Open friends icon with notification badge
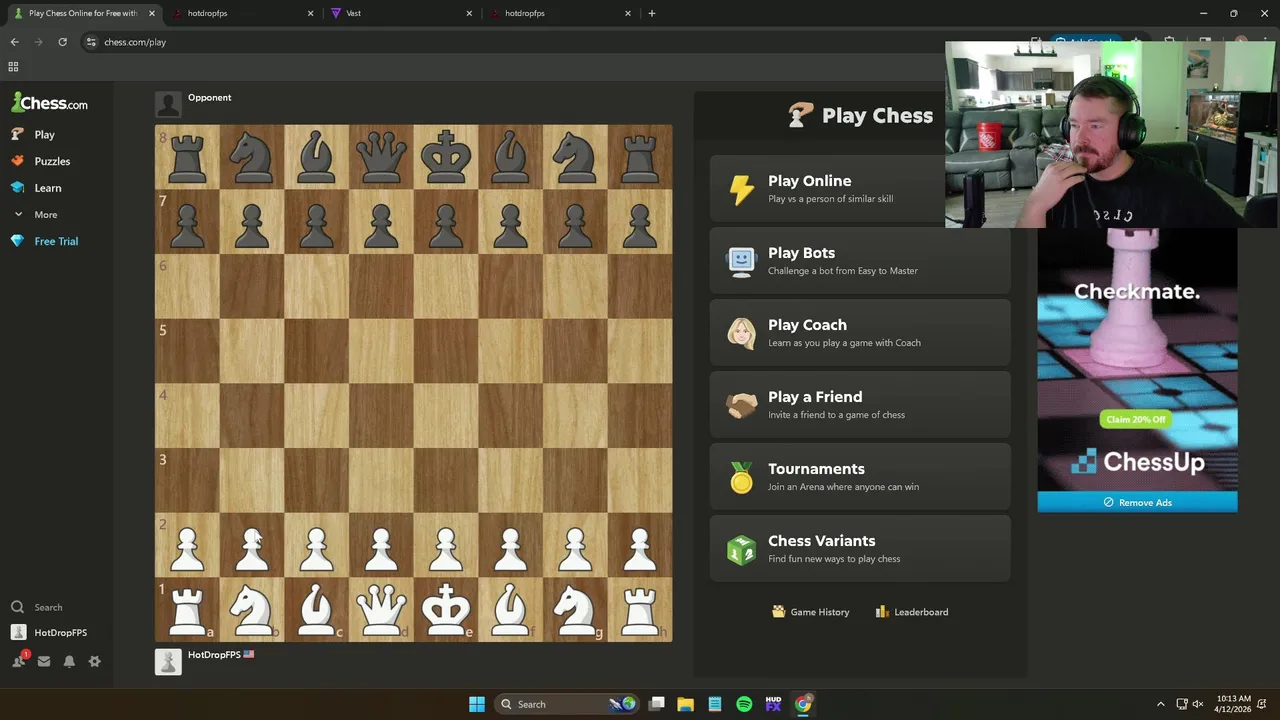 19,661
